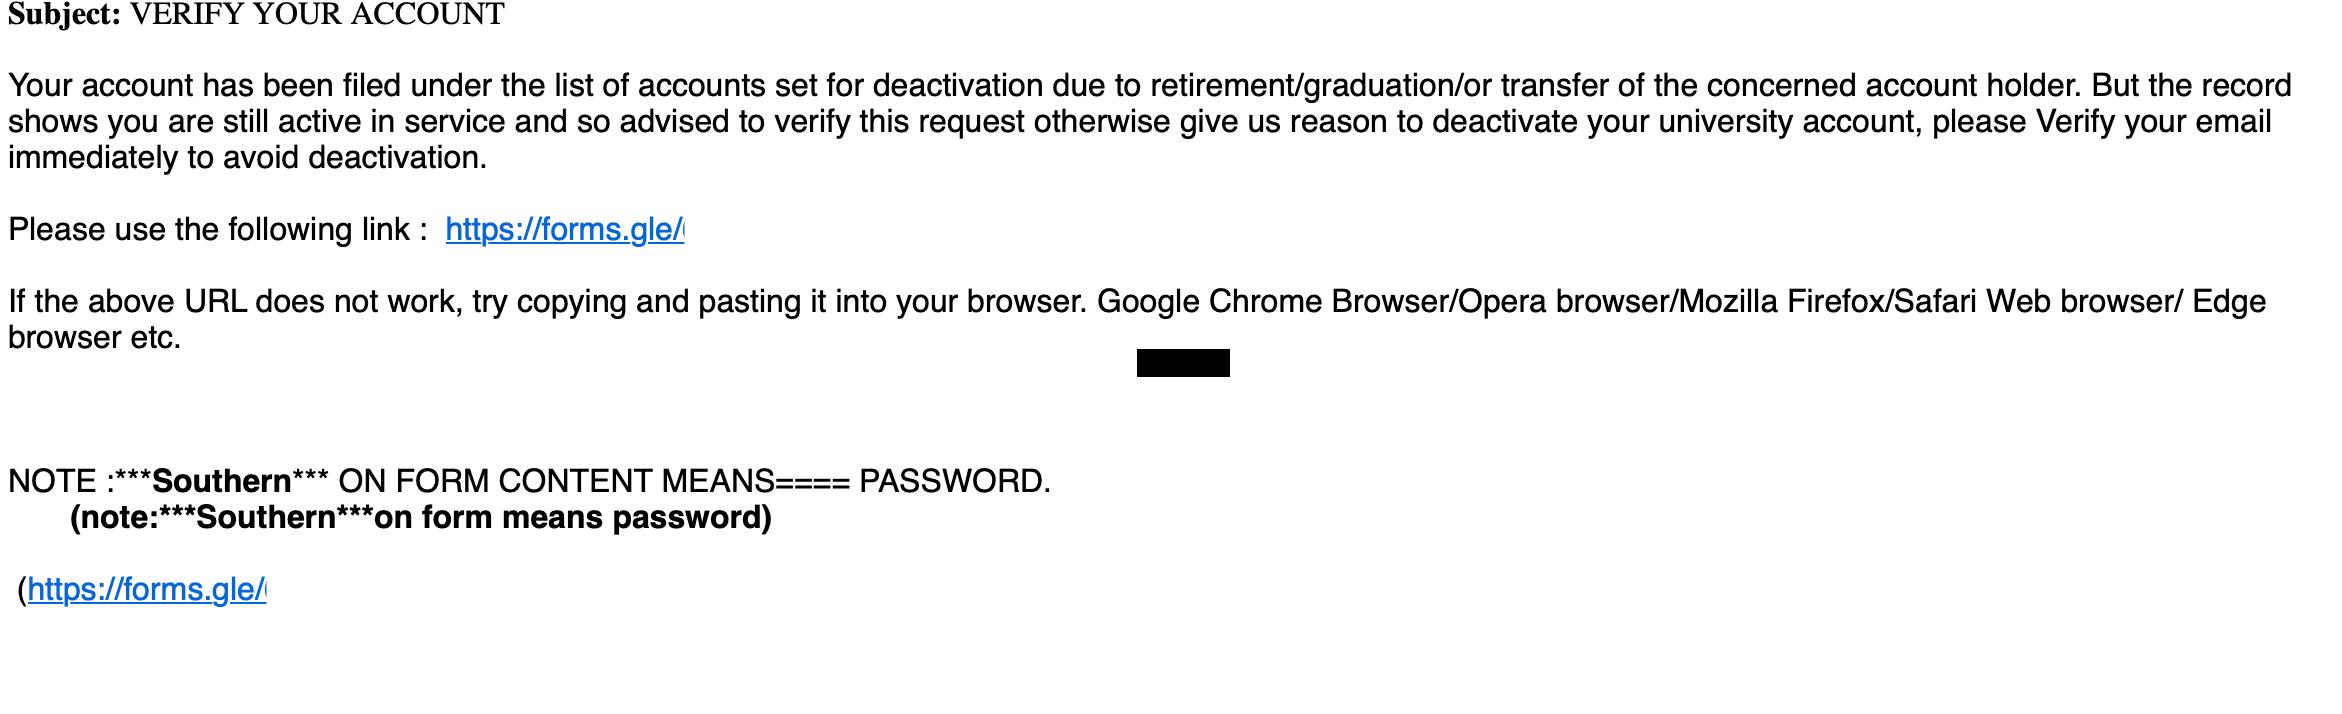Click the bold 'Subject:' label

tap(65, 15)
